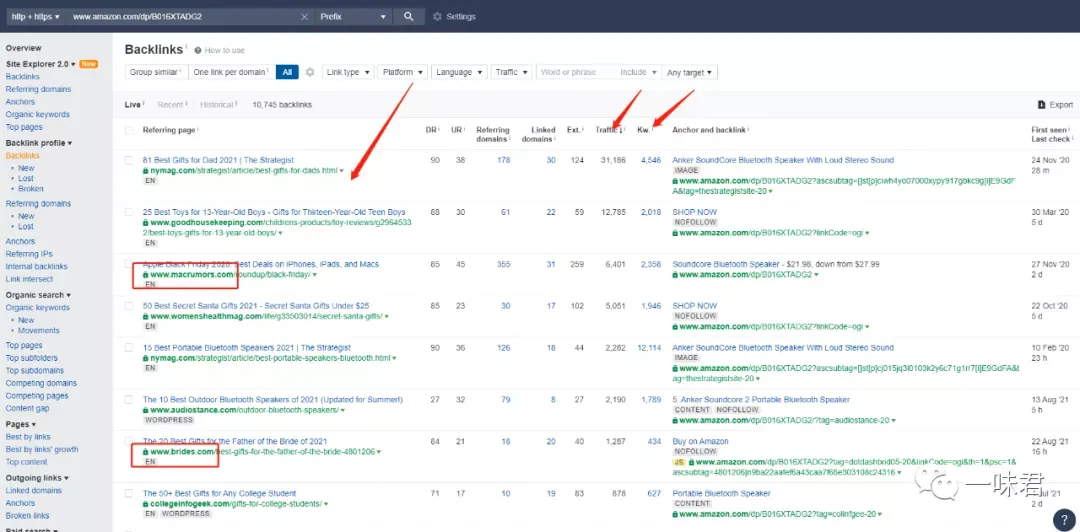Open Competing domains in the sidebar
This screenshot has height=532, width=1080.
pos(41,383)
